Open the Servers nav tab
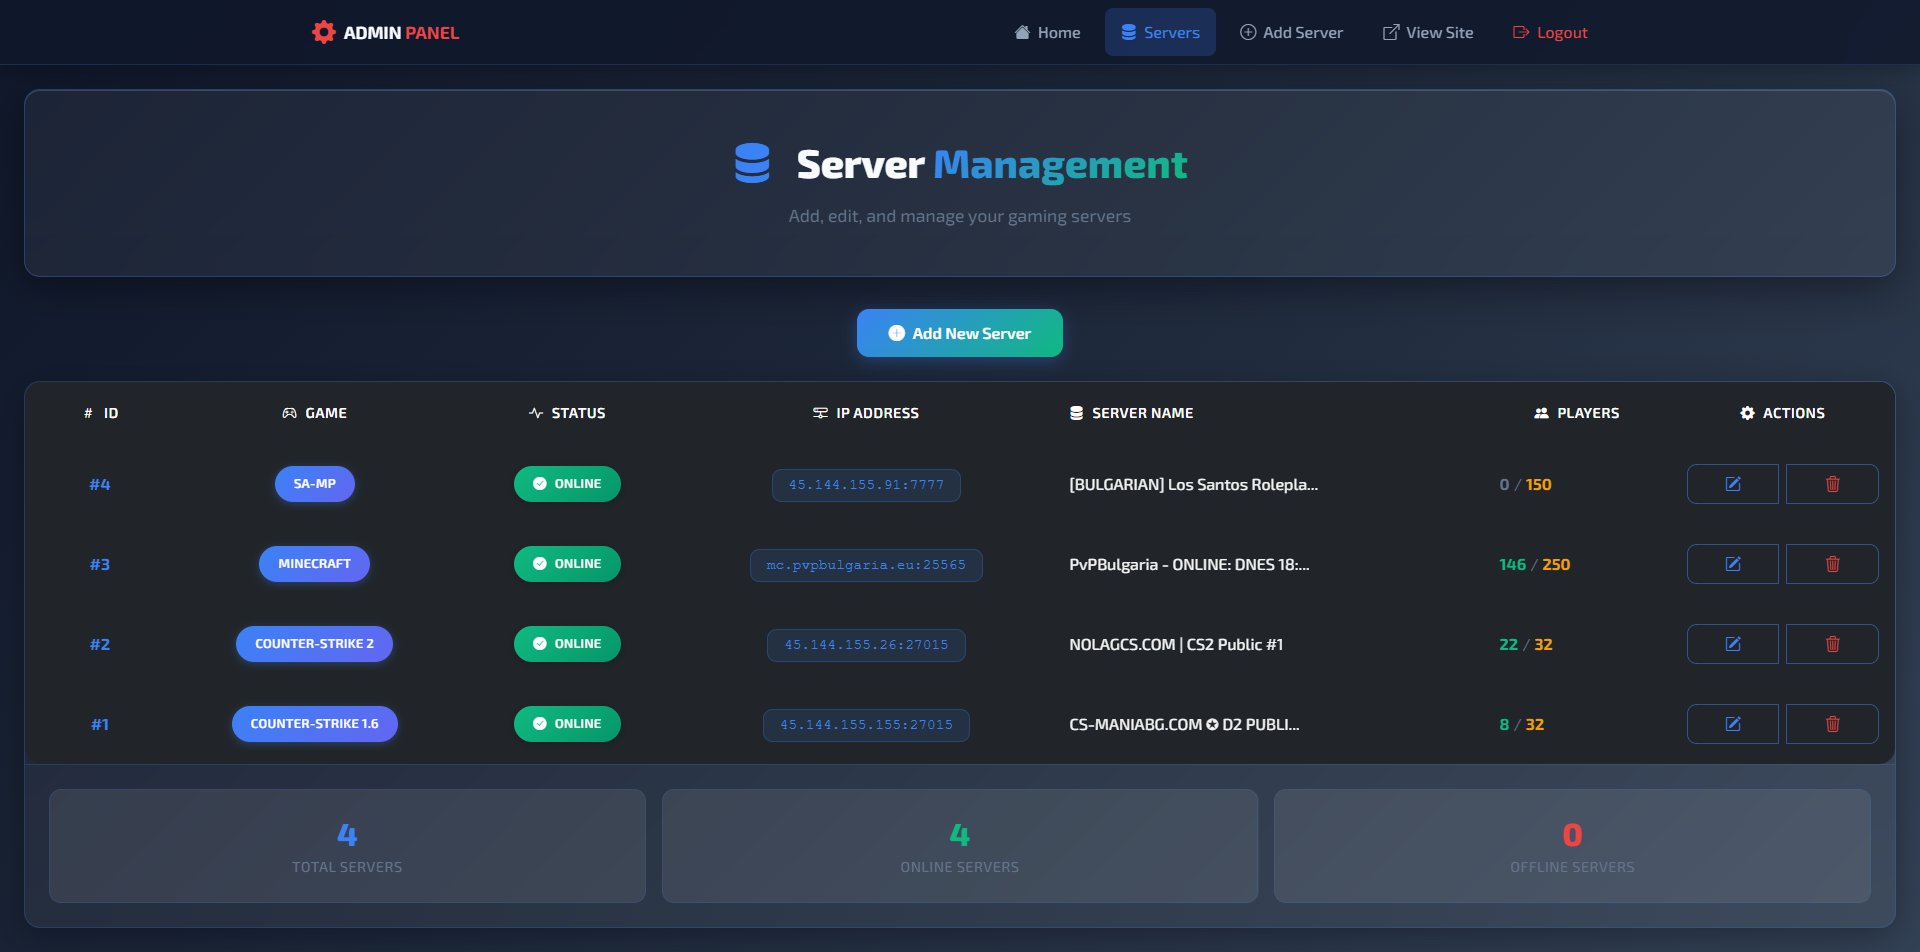 point(1160,33)
